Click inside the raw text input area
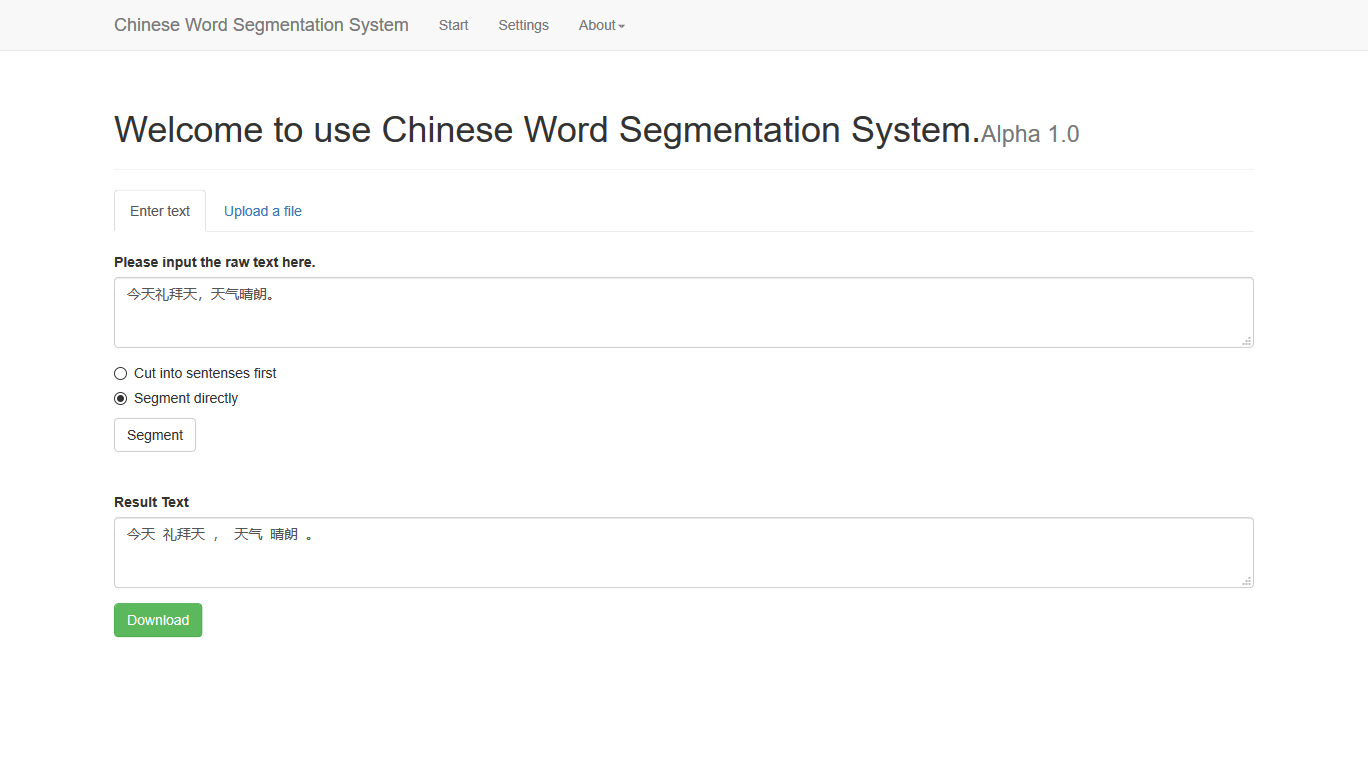1368x780 pixels. tap(683, 312)
